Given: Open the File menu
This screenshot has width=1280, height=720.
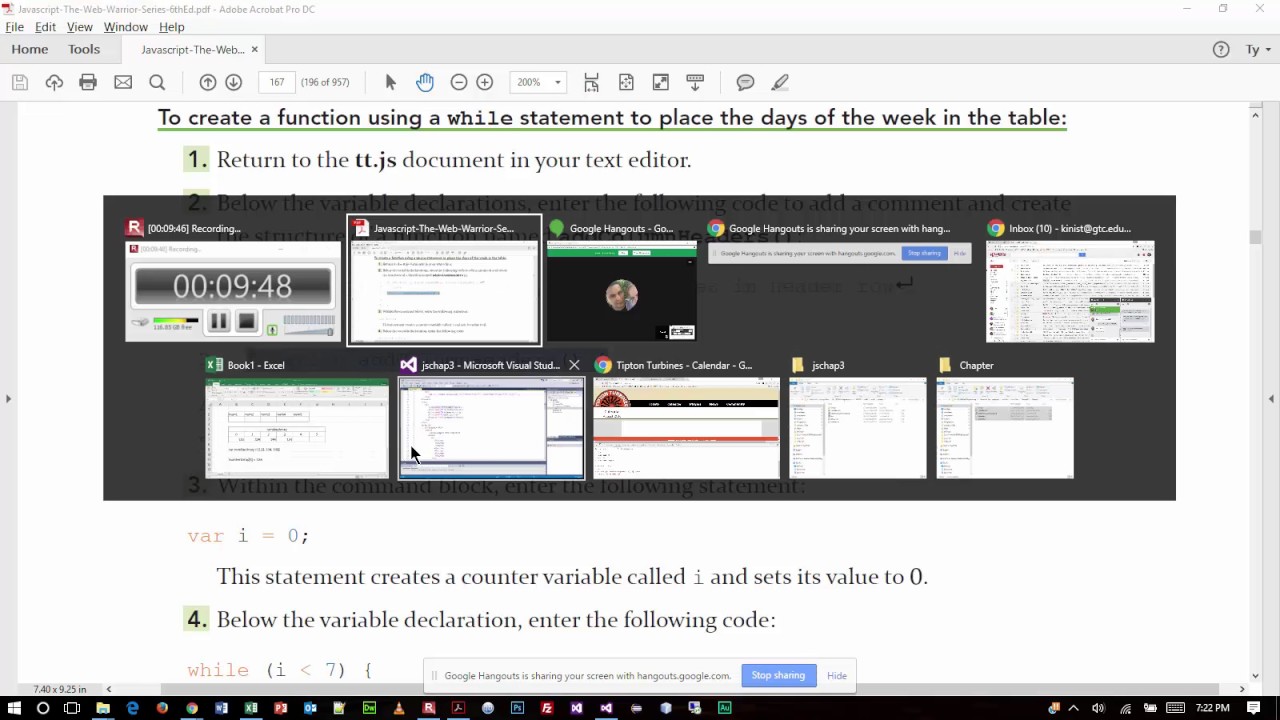Looking at the screenshot, I should point(14,27).
